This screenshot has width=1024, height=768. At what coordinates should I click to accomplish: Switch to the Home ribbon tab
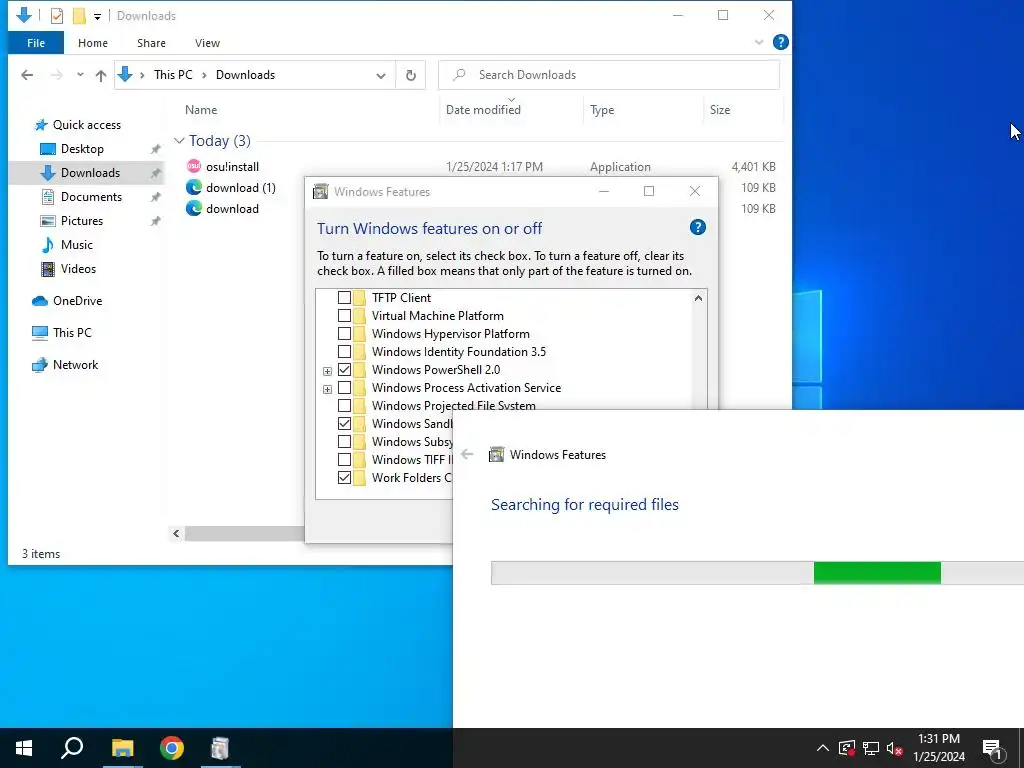93,43
